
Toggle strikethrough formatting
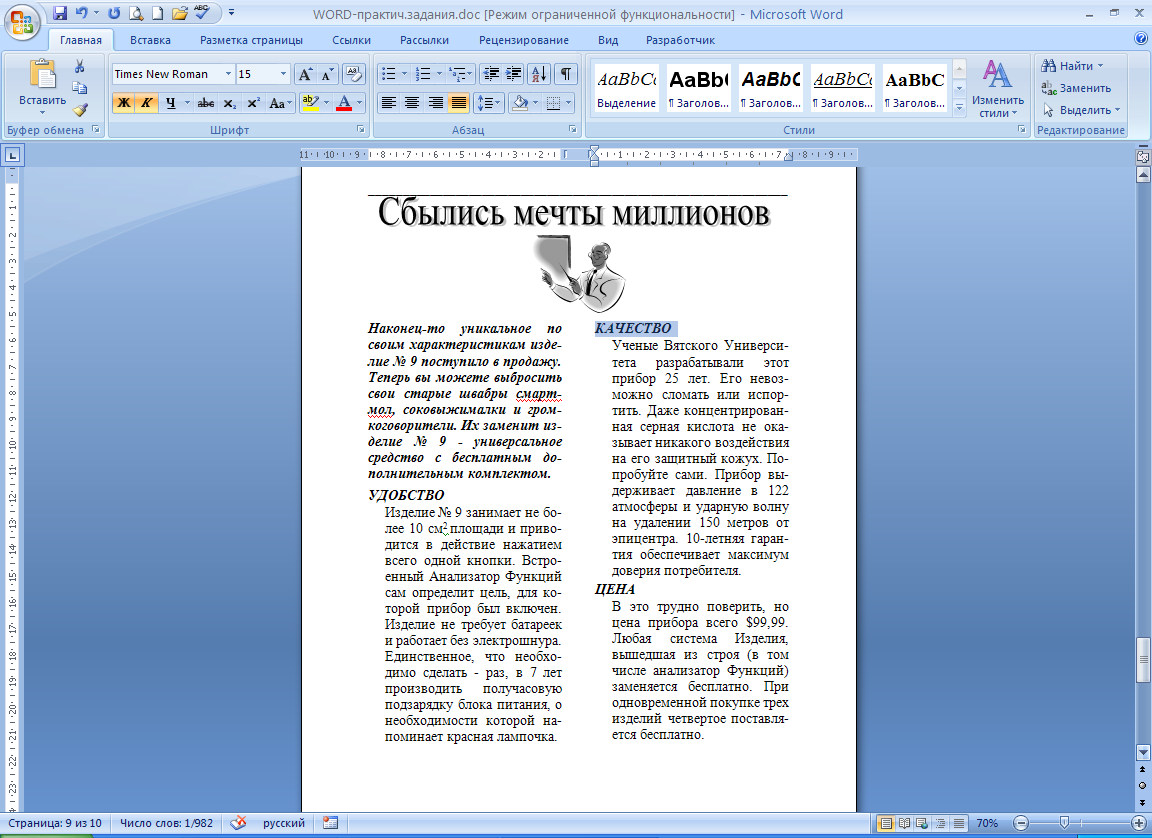click(206, 104)
